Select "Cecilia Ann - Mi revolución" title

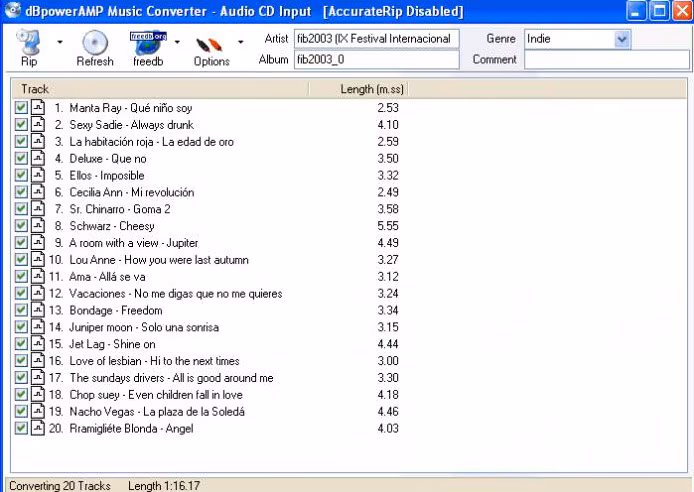[x=131, y=192]
